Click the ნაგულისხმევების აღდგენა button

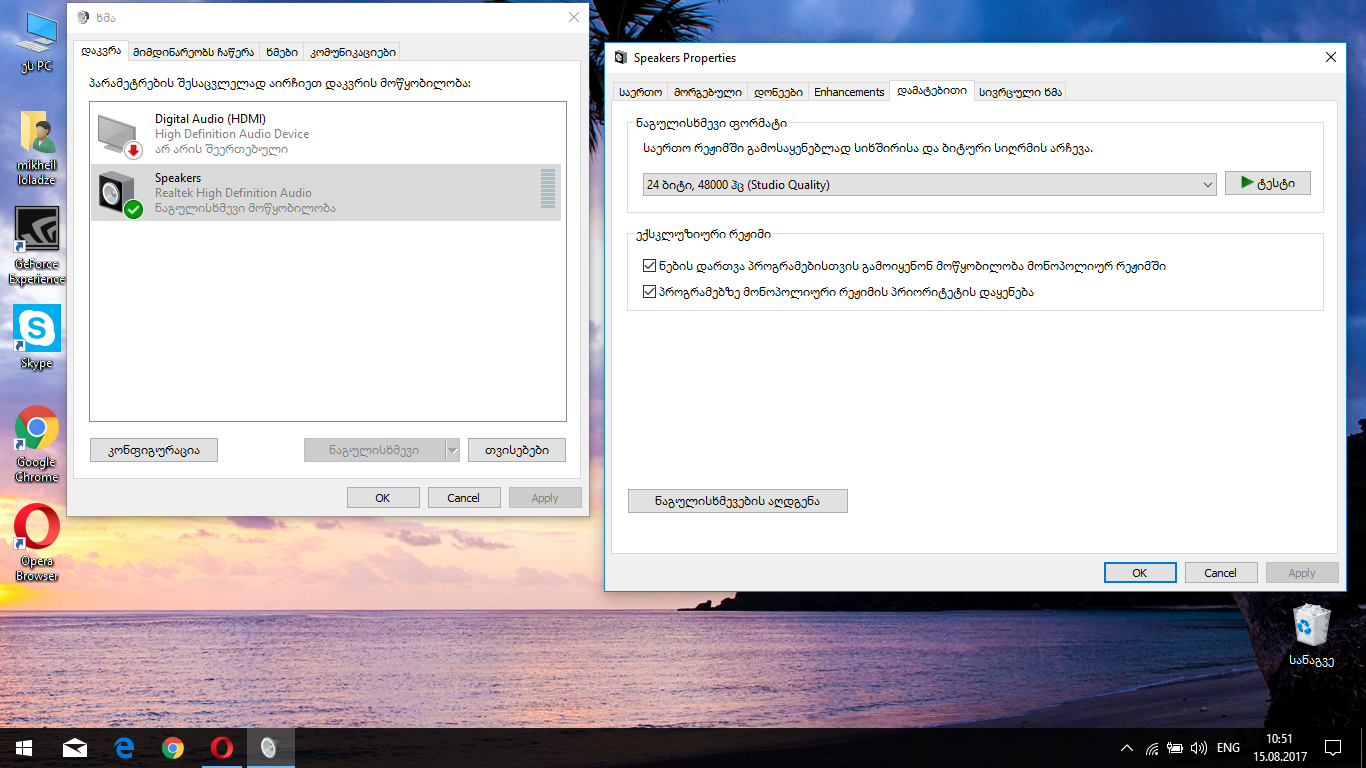coord(738,501)
